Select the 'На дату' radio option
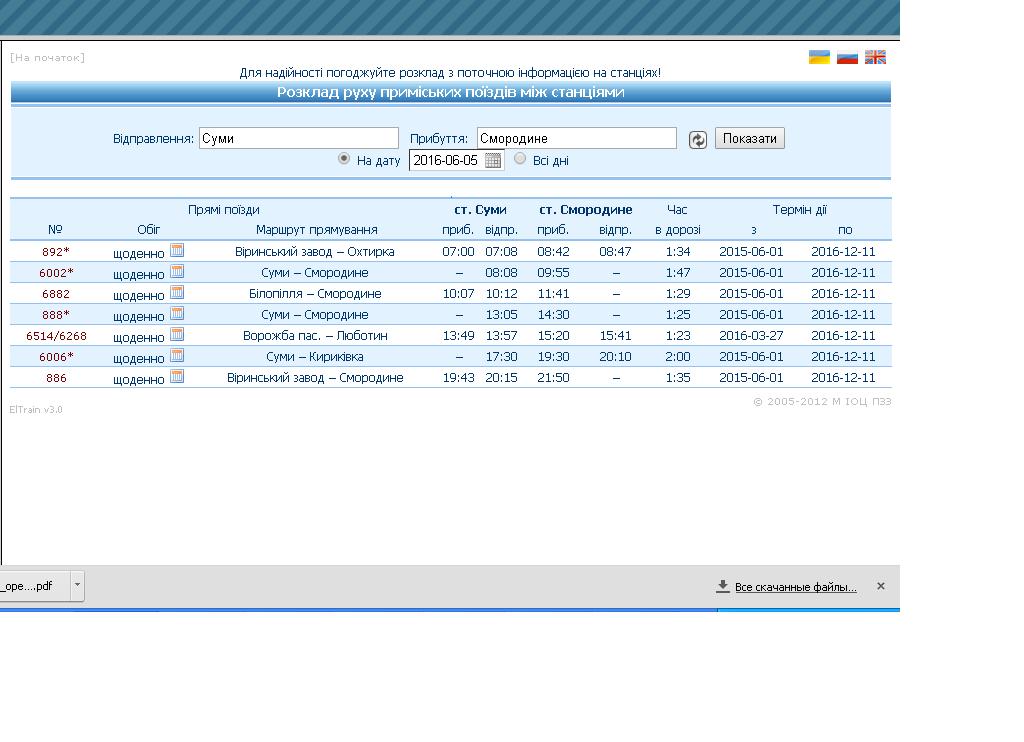This screenshot has width=1024, height=742. [x=344, y=158]
